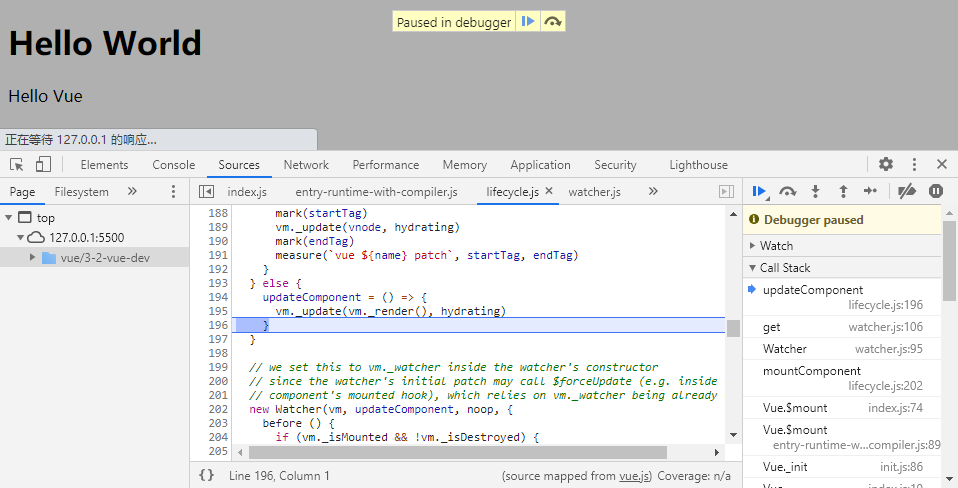958x488 pixels.
Task: Open the Elements tab
Action: 104,165
